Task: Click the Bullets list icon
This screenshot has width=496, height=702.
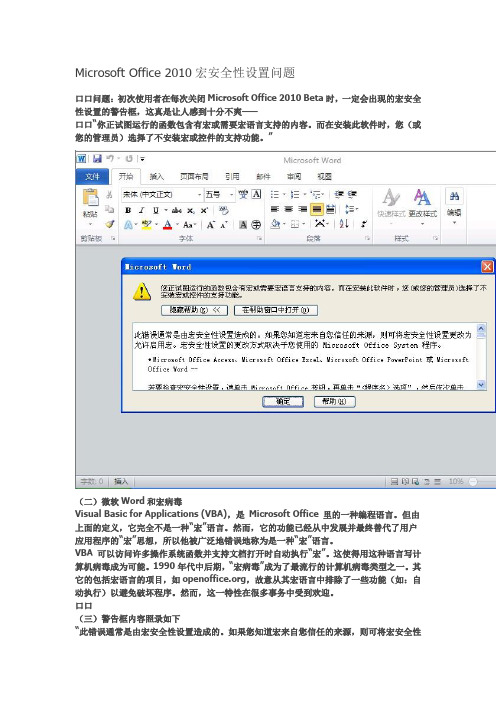Action: coord(274,194)
